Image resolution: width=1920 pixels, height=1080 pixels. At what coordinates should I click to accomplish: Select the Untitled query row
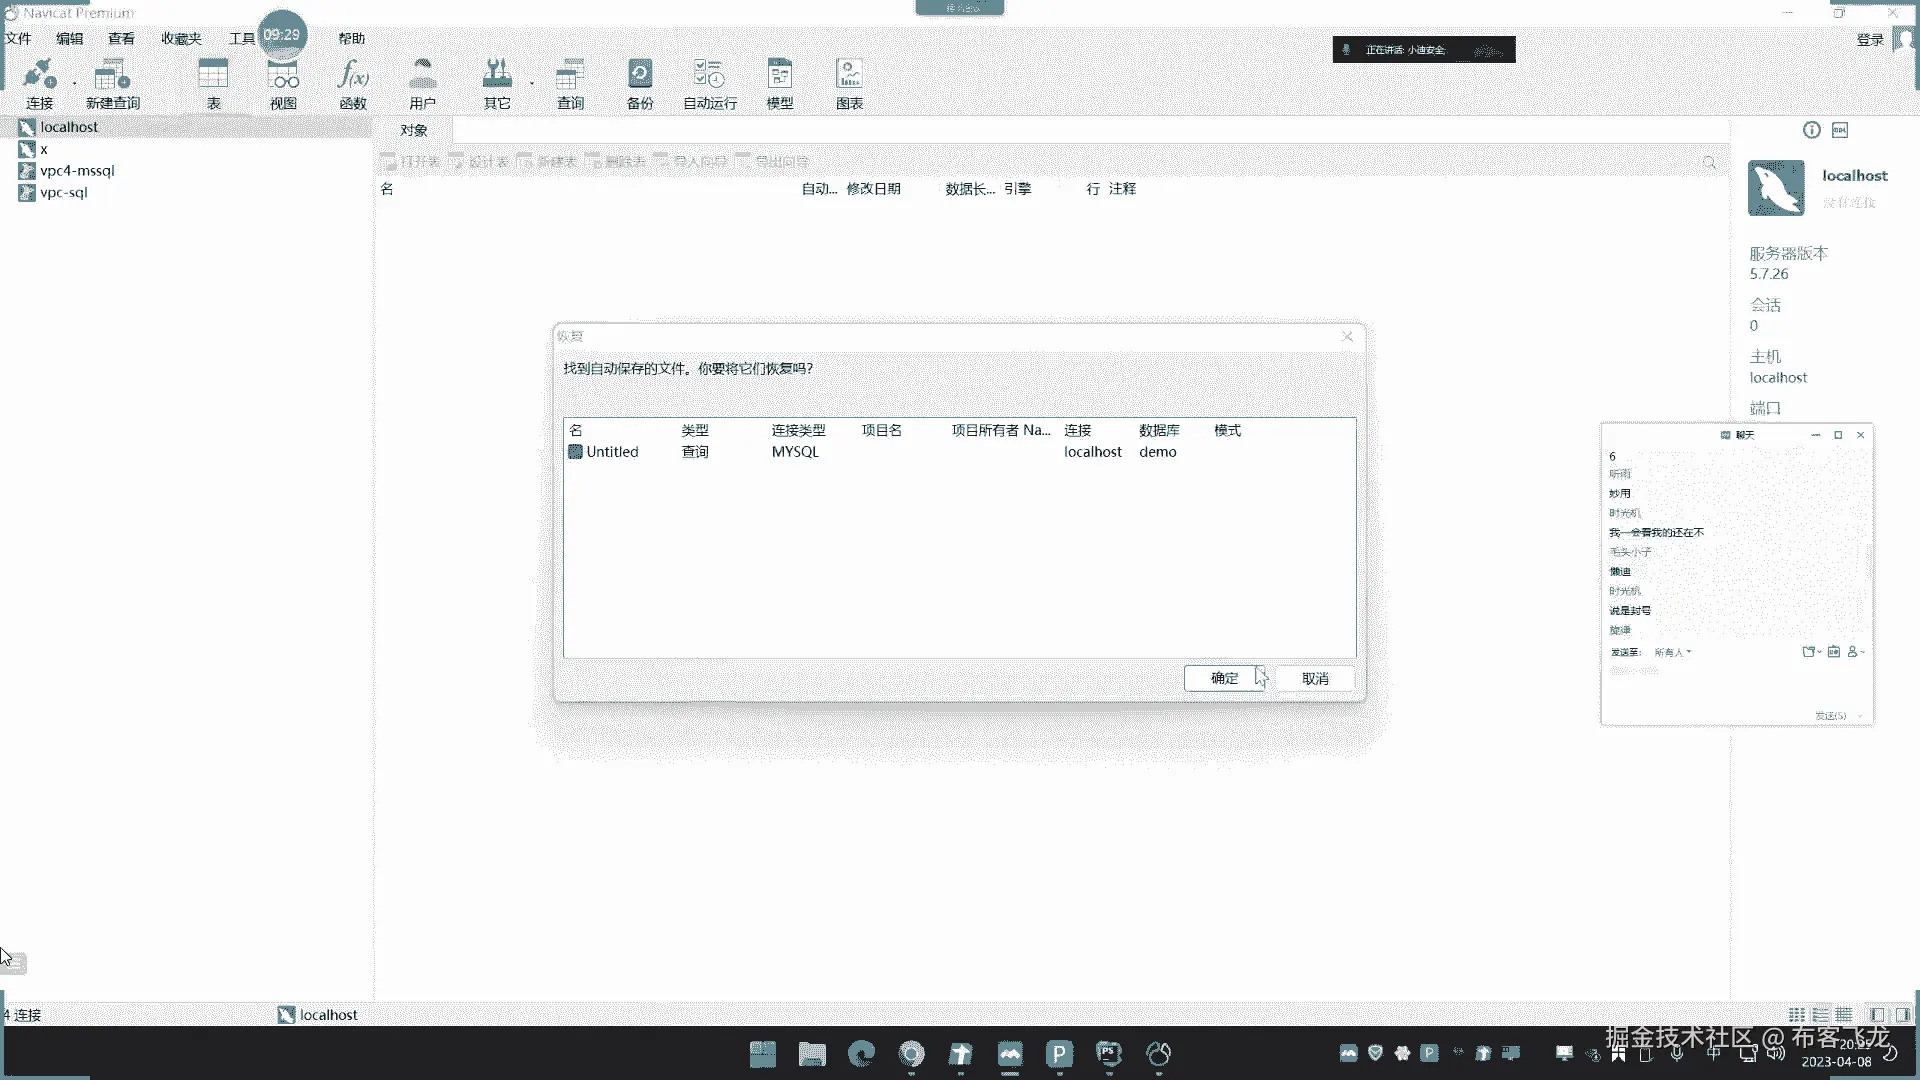(x=612, y=452)
